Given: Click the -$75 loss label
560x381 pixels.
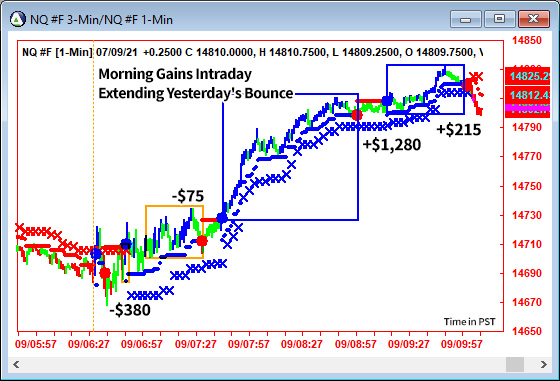Looking at the screenshot, I should pos(188,196).
